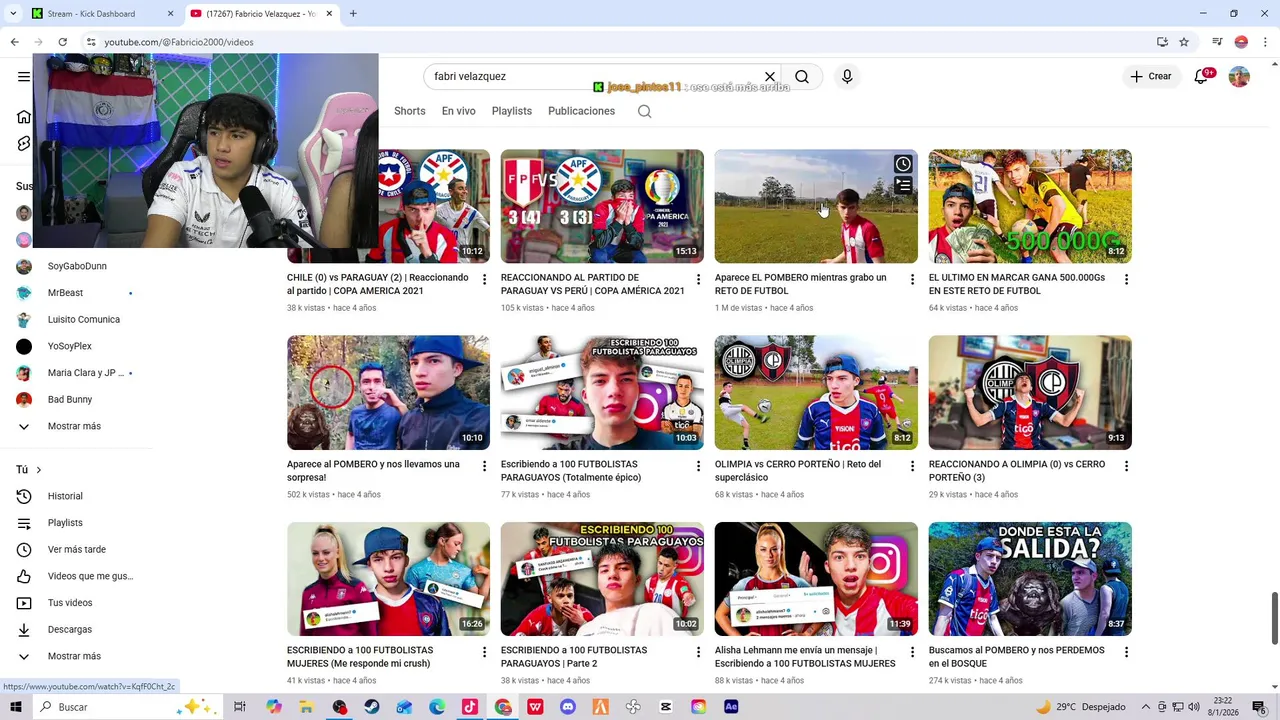Open SoyGaboDunn subscription channel
Screen dimensions: 1280x720
[77, 266]
